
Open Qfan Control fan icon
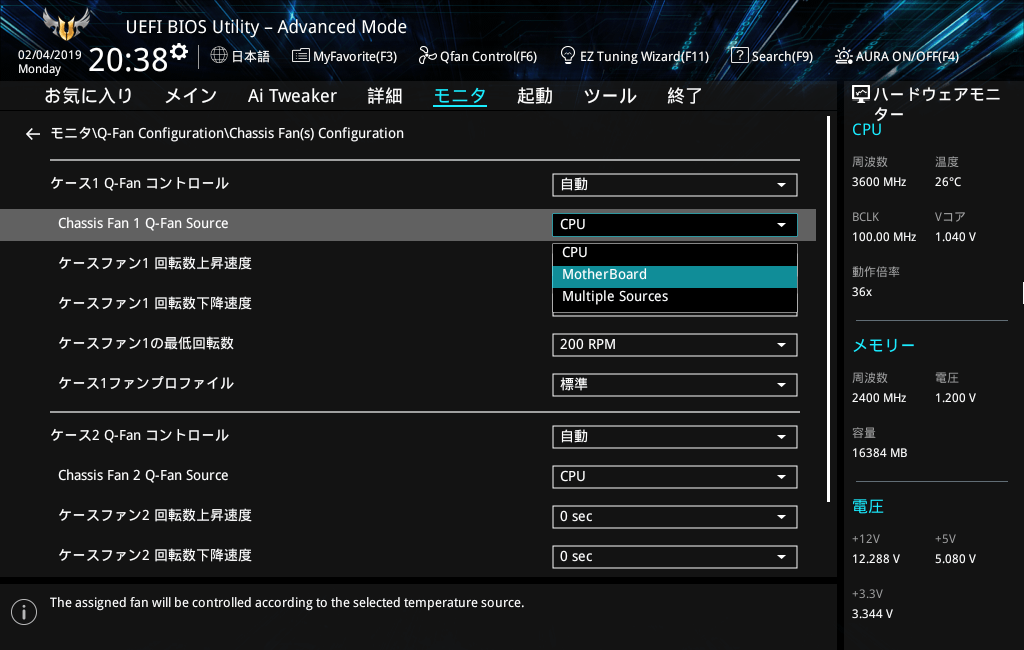[x=427, y=56]
